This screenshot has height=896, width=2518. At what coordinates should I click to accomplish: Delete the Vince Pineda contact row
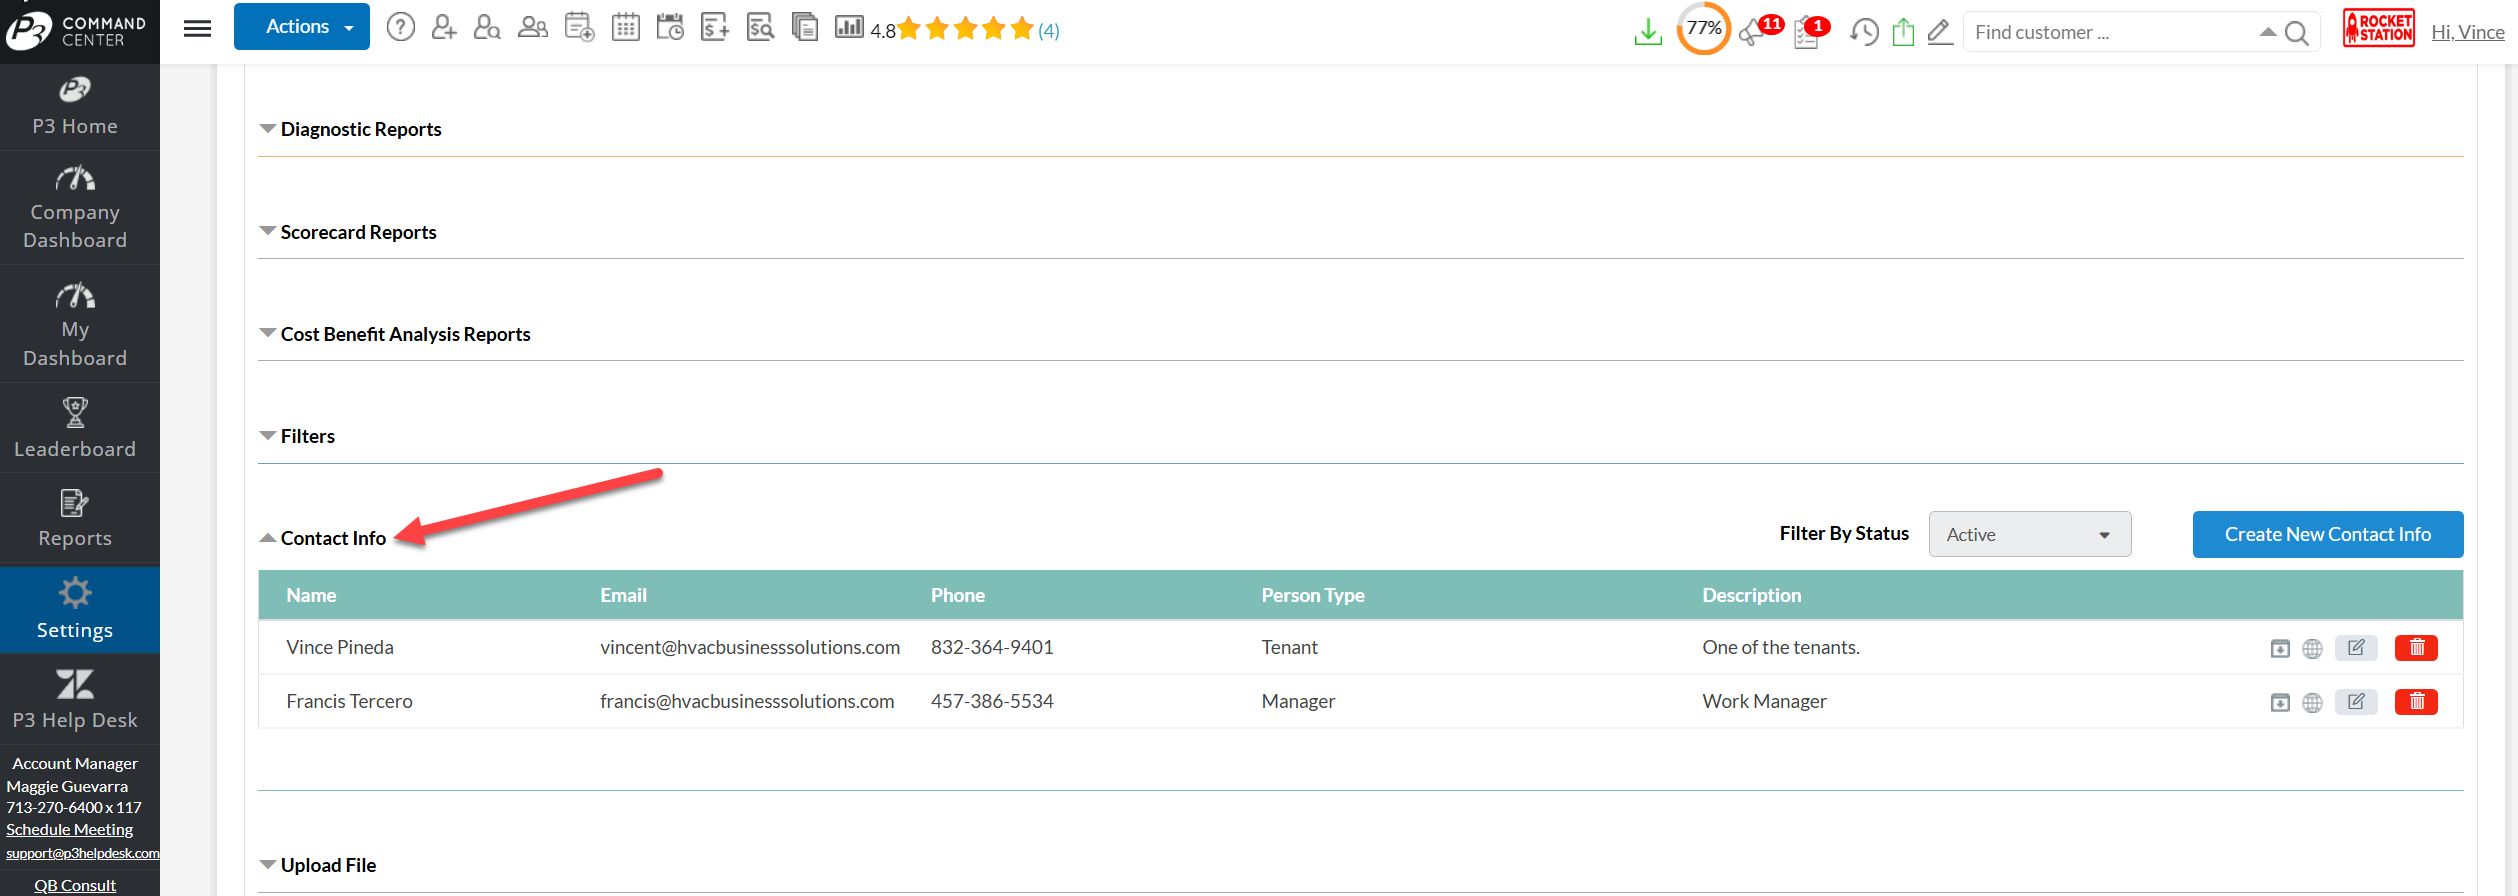[2415, 648]
